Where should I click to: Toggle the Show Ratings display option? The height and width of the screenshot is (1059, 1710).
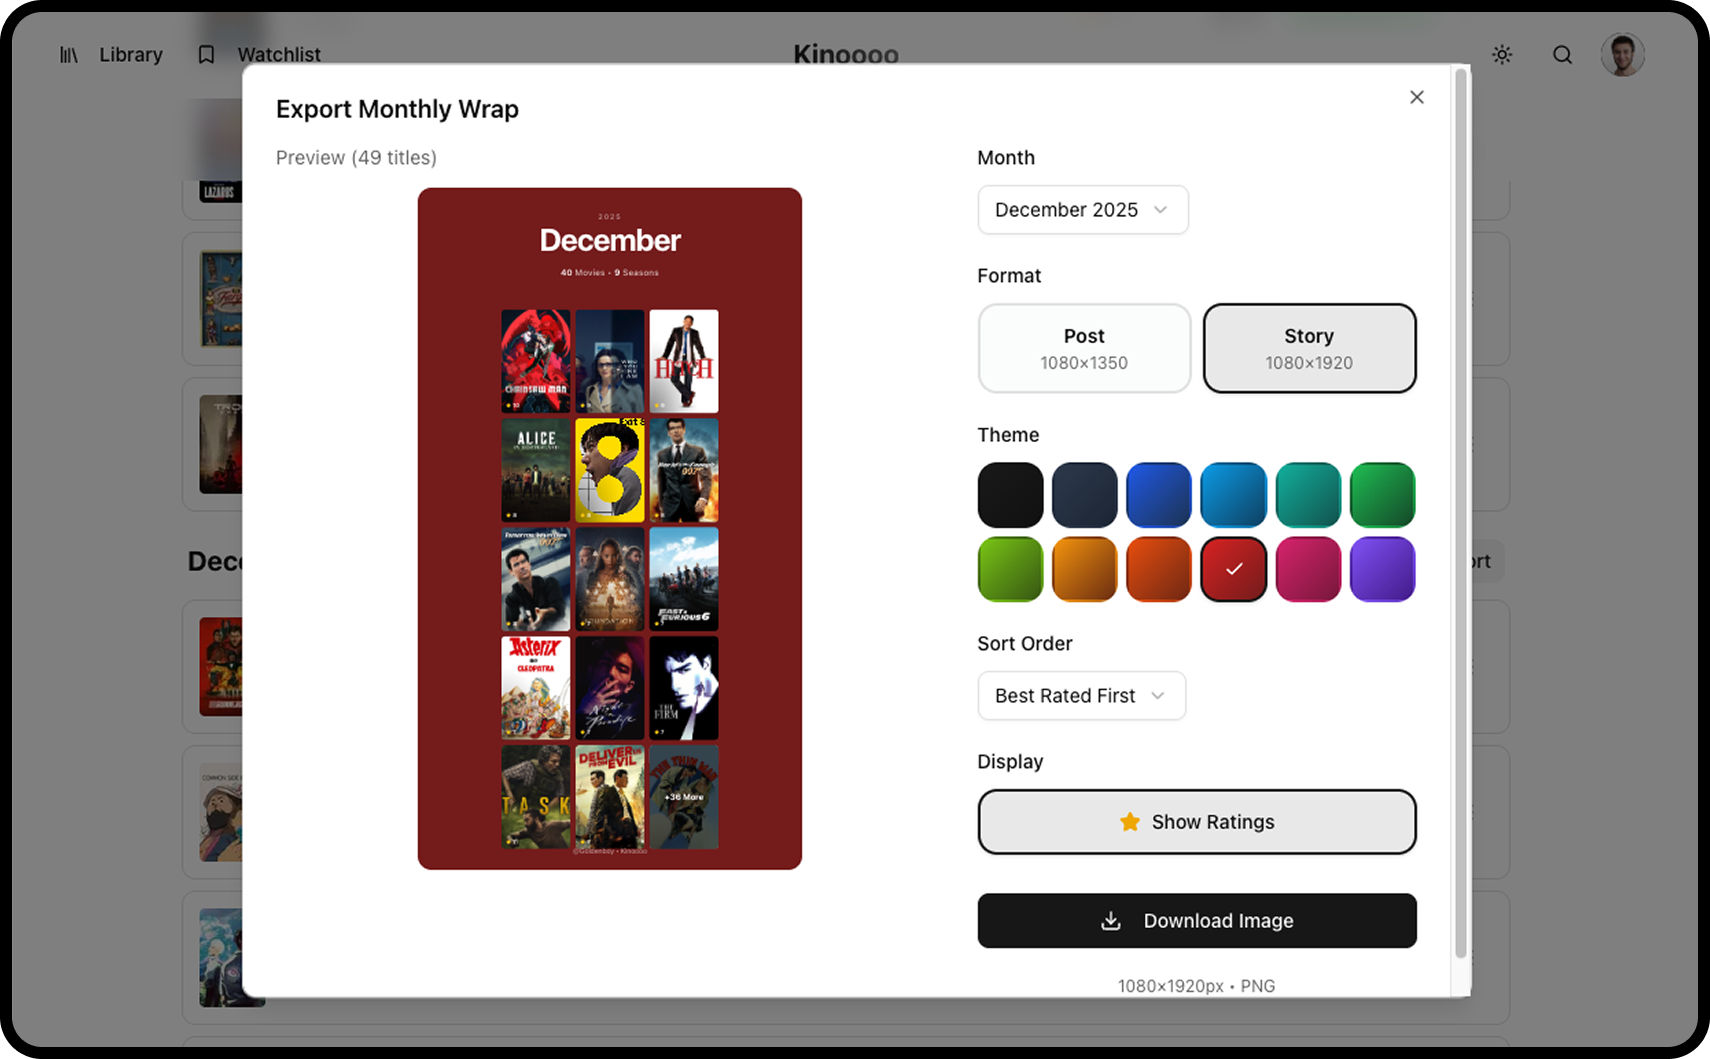1197,822
